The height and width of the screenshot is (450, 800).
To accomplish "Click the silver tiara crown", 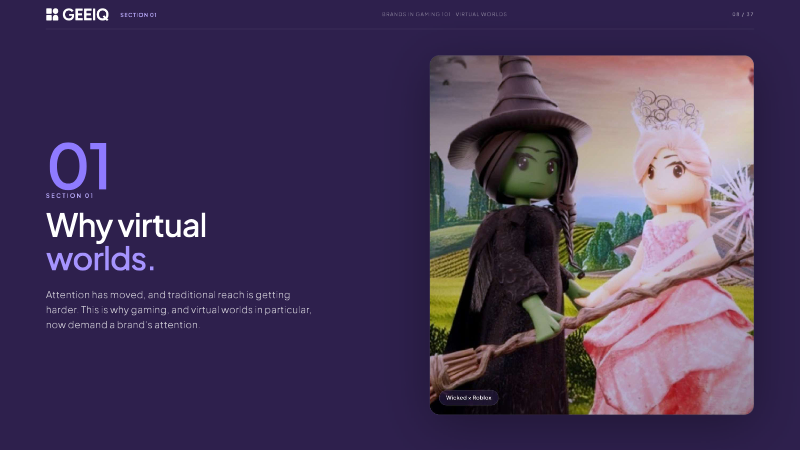I will 666,110.
